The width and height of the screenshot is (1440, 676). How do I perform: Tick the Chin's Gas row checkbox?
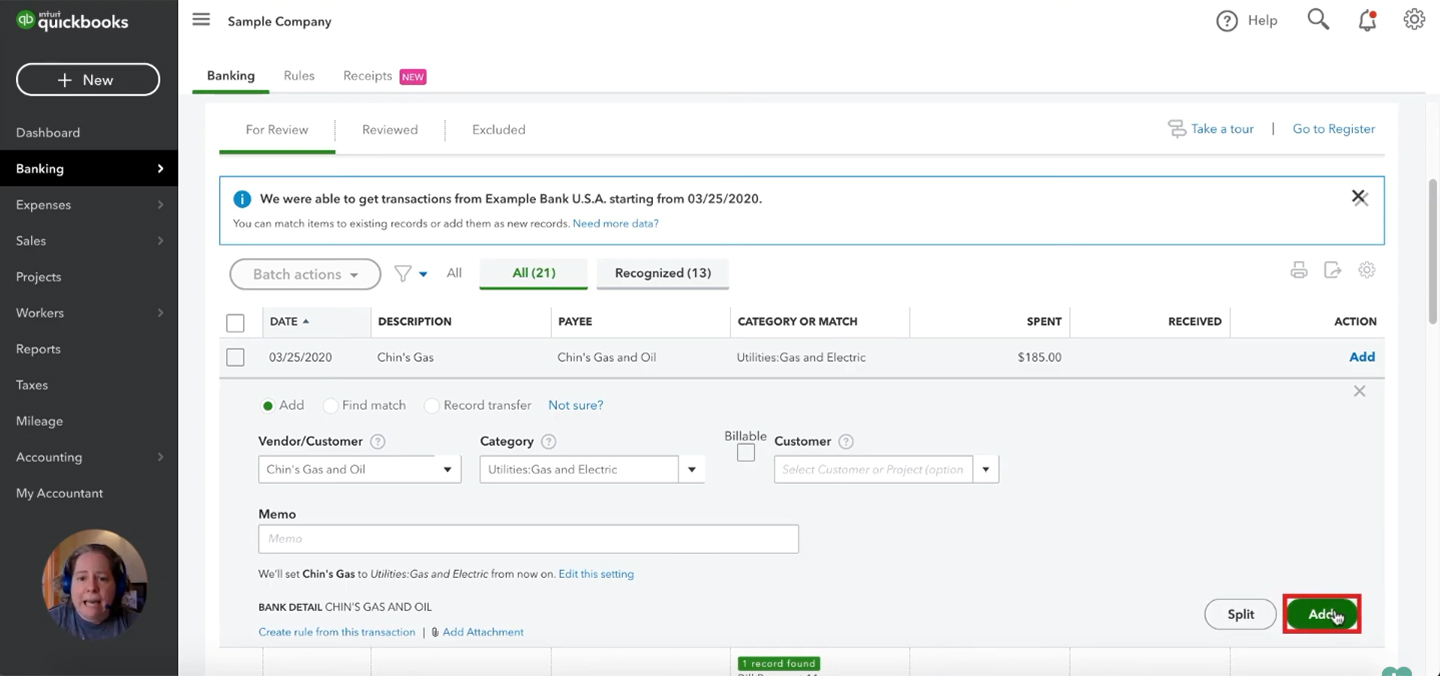point(235,357)
